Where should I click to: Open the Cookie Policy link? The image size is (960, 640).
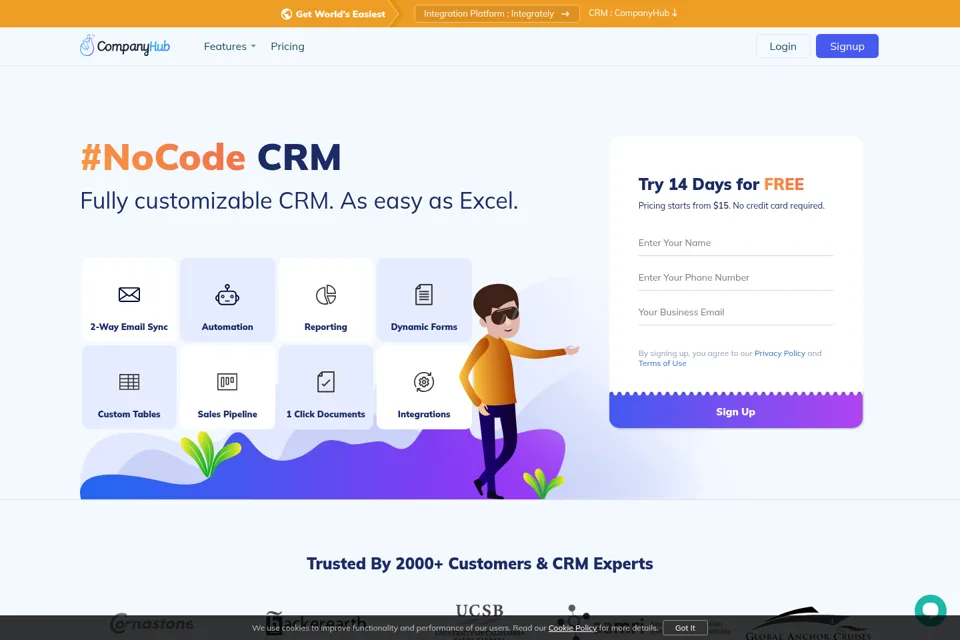(572, 628)
